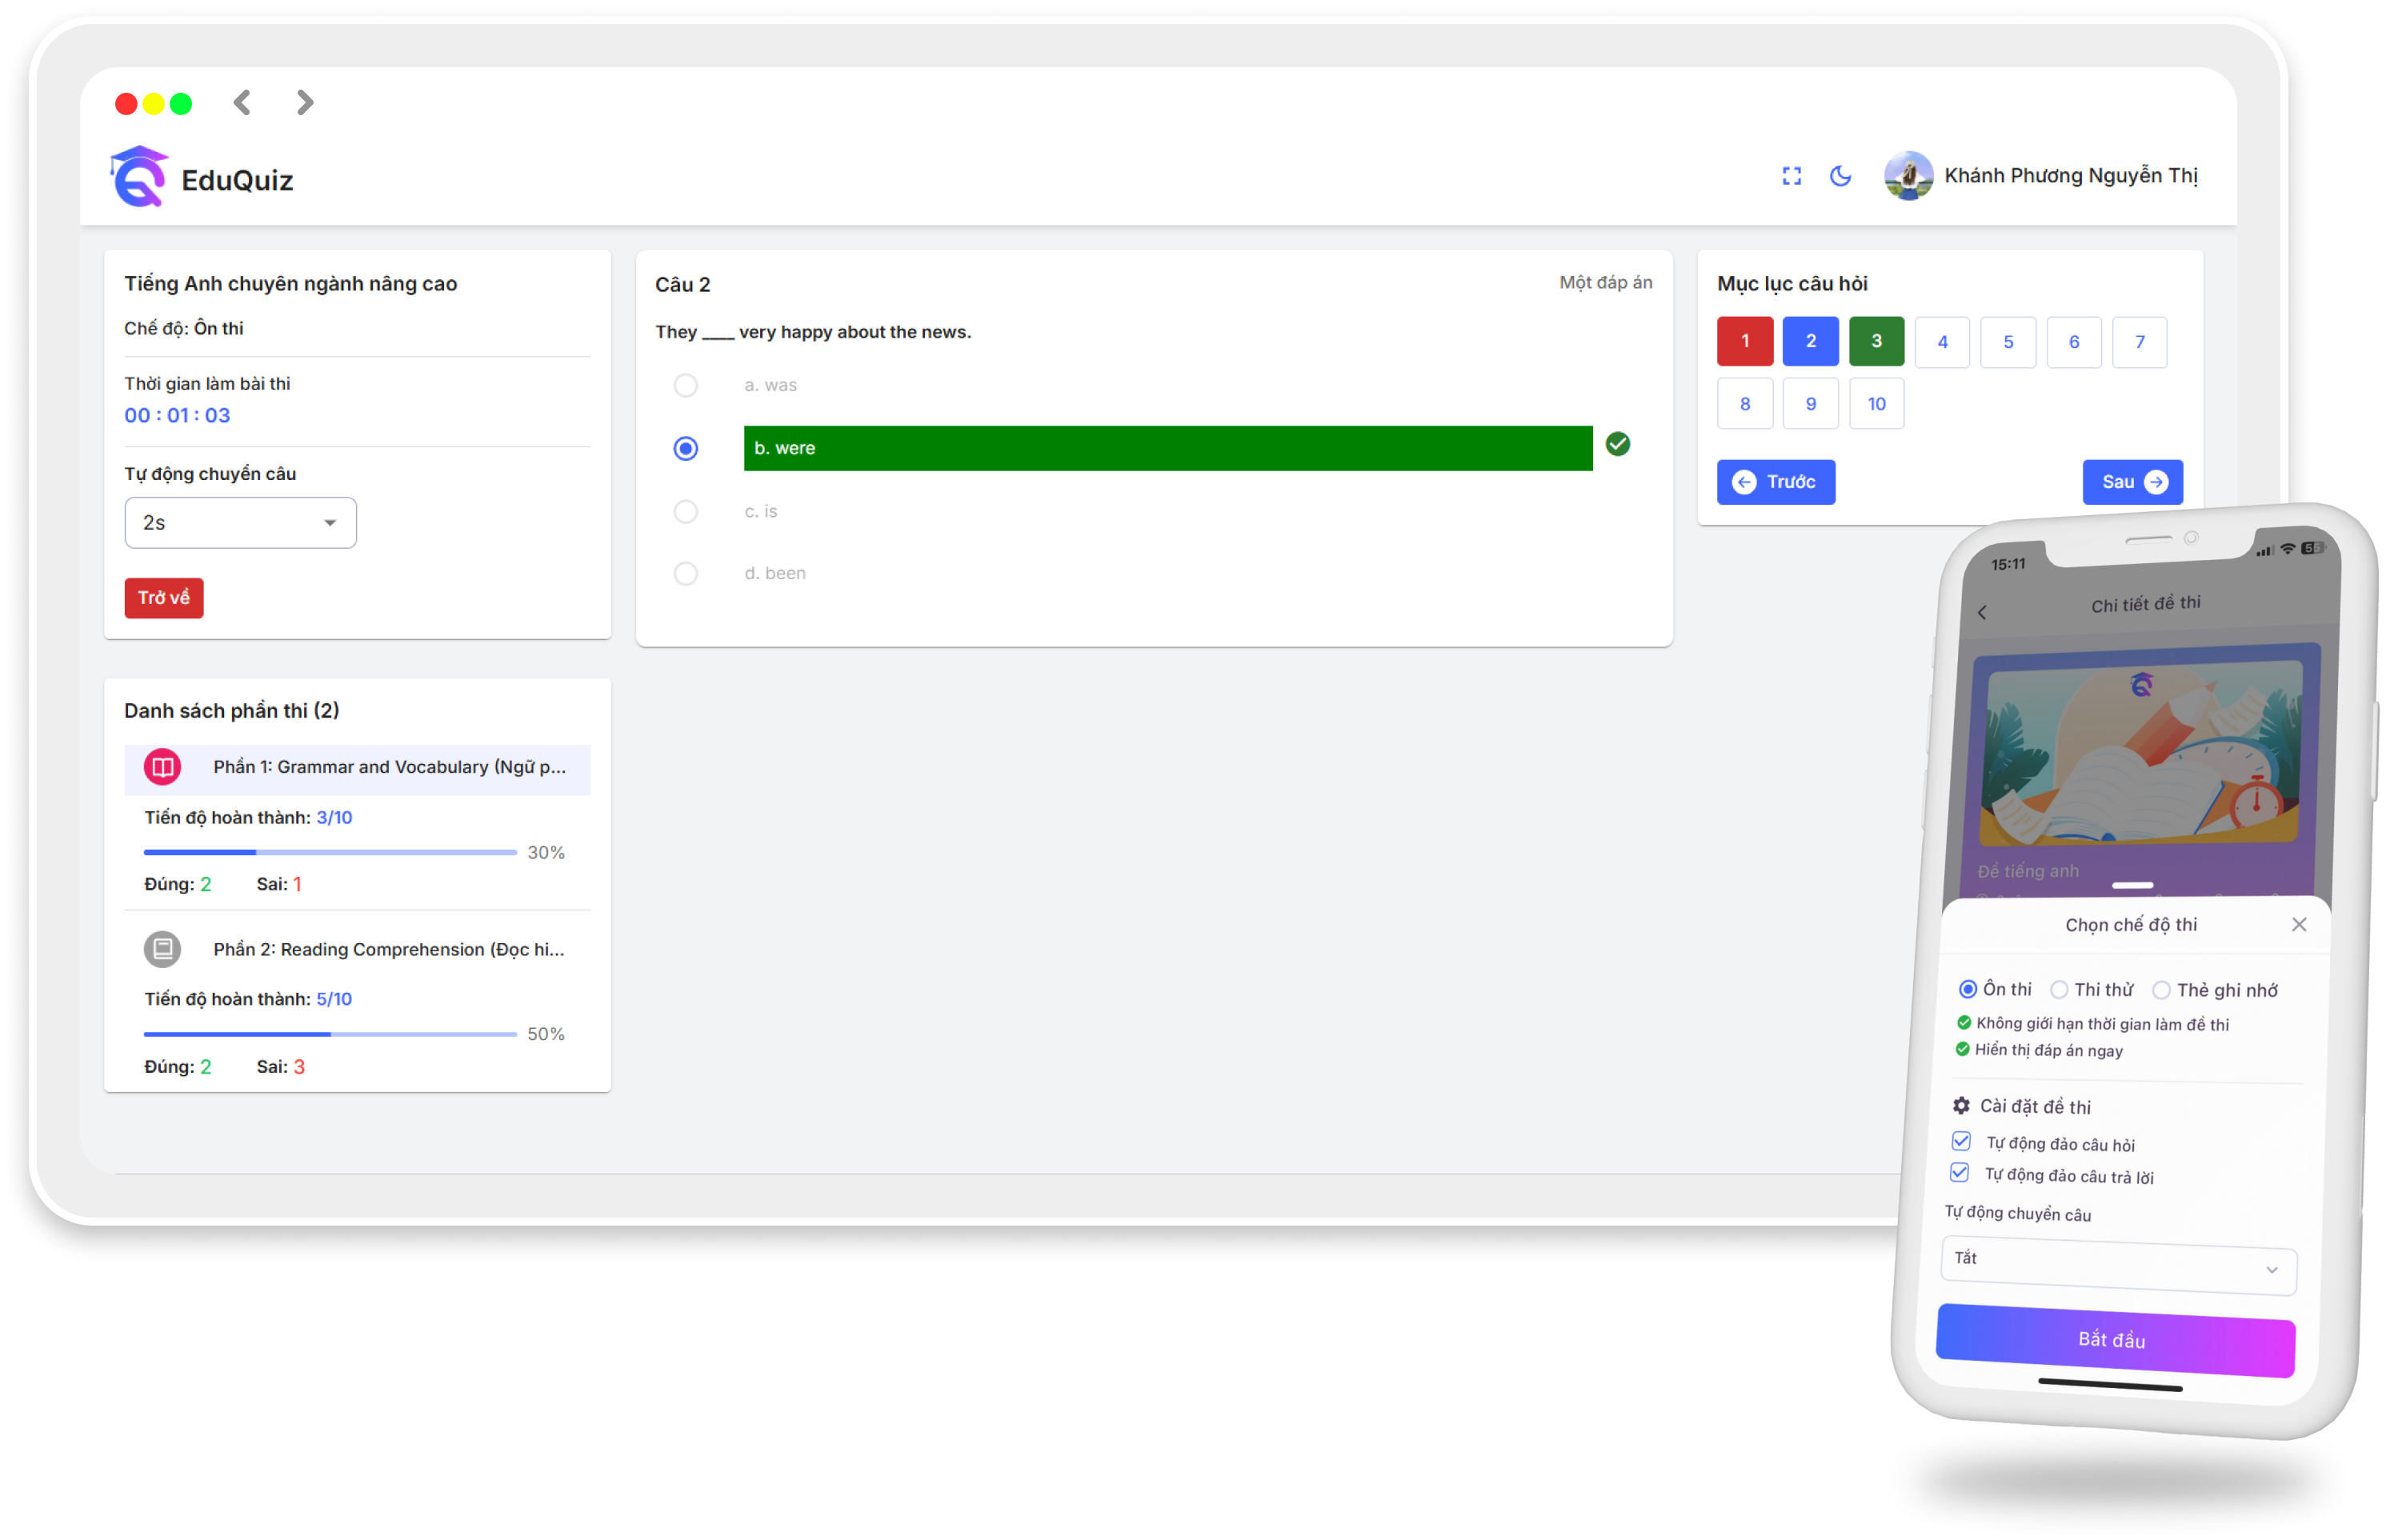Click the Reading Comprehension section icon
Viewport: 2394px width, 1540px height.
(158, 947)
